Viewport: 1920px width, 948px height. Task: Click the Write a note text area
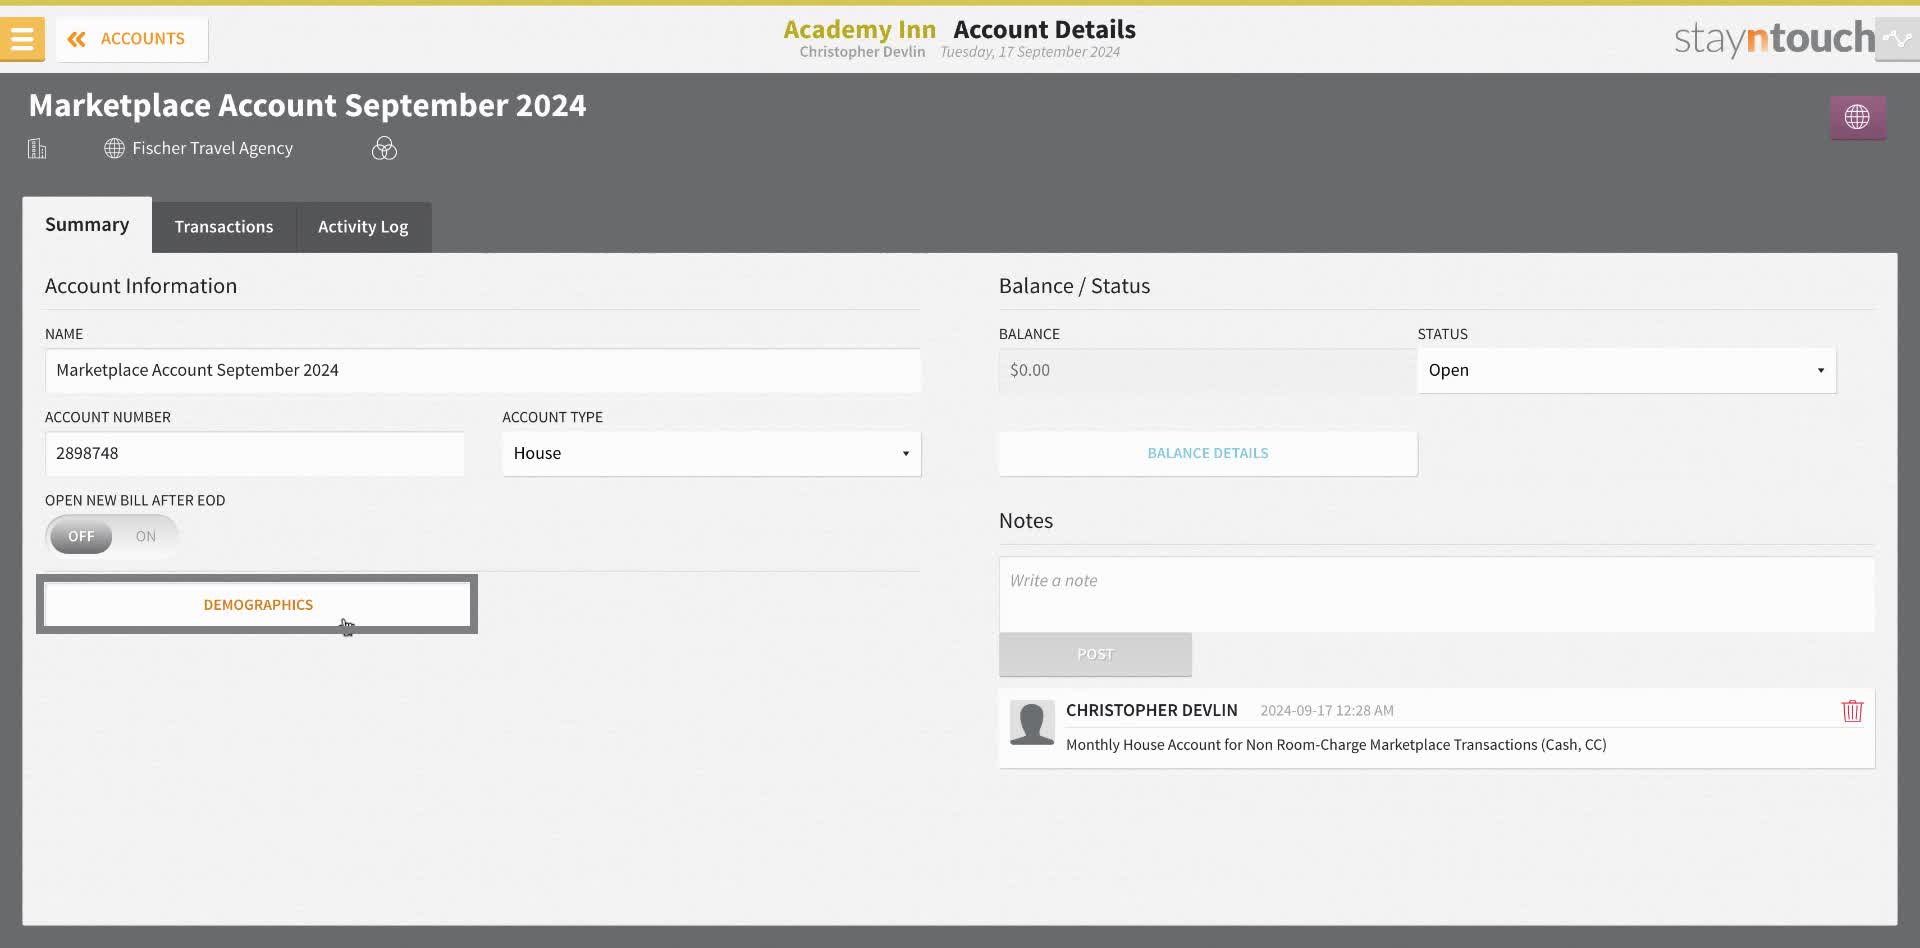coord(1436,594)
